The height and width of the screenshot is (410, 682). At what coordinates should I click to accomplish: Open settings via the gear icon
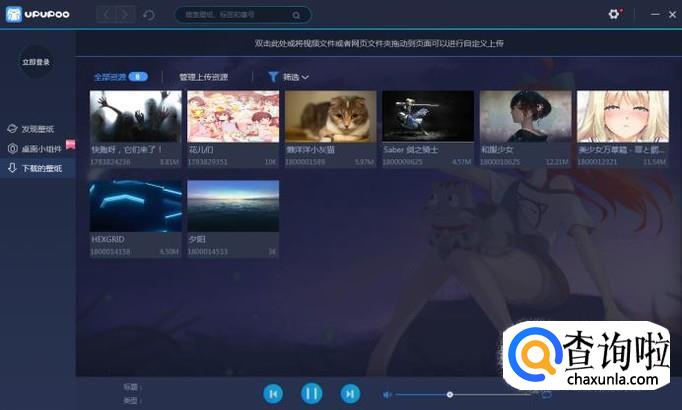click(614, 14)
